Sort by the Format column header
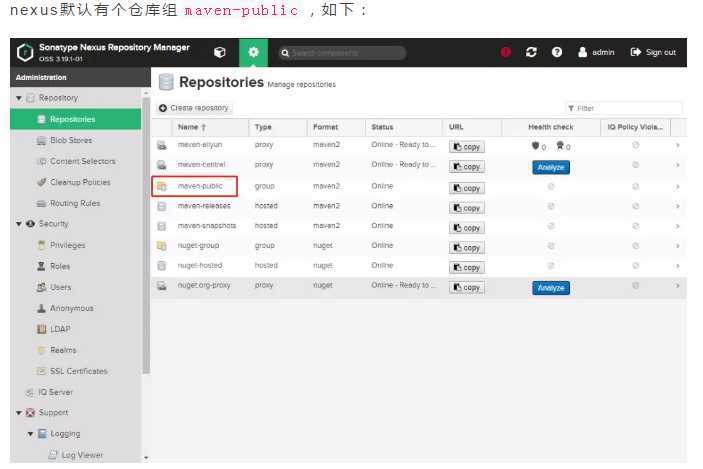The image size is (703, 469). click(336, 127)
